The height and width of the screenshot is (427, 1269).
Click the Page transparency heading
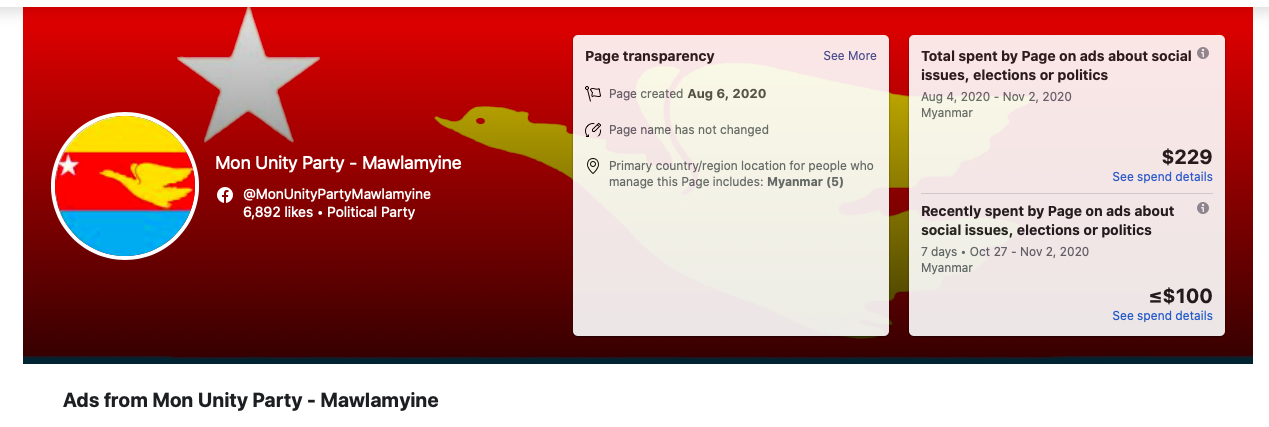click(650, 56)
